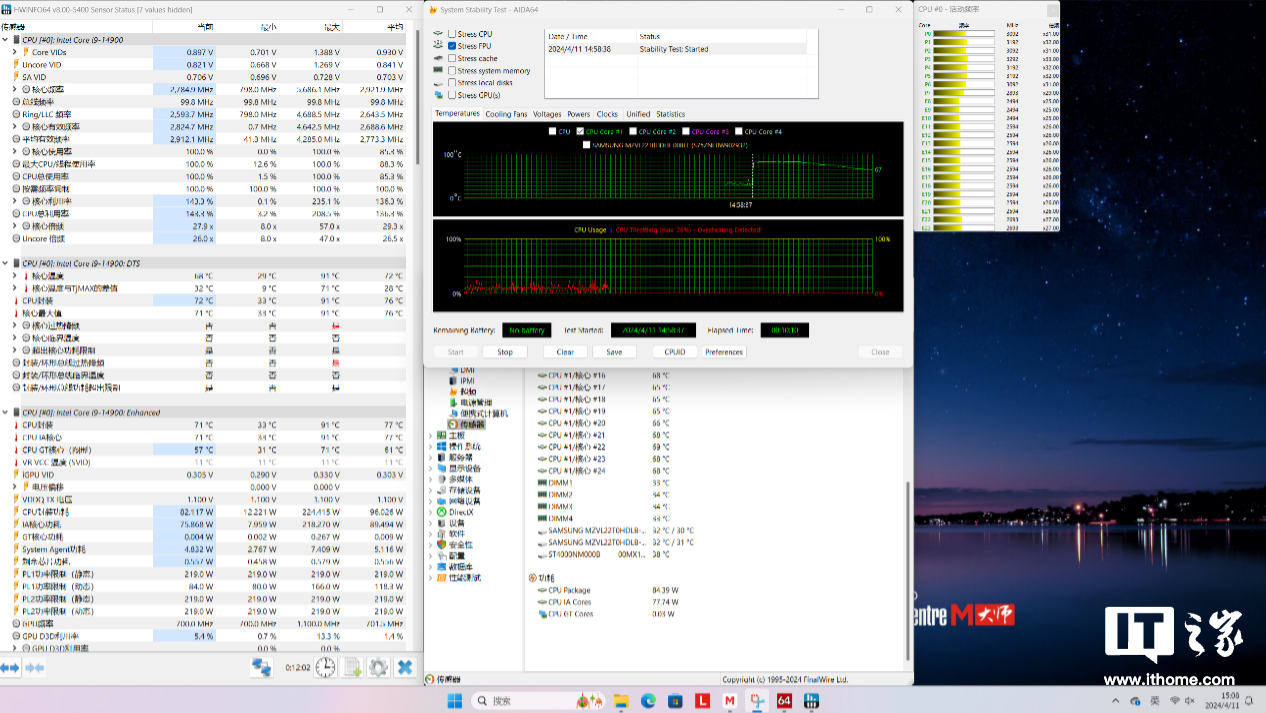Open Microsoft Edge from the taskbar
1266x713 pixels.
click(x=648, y=701)
